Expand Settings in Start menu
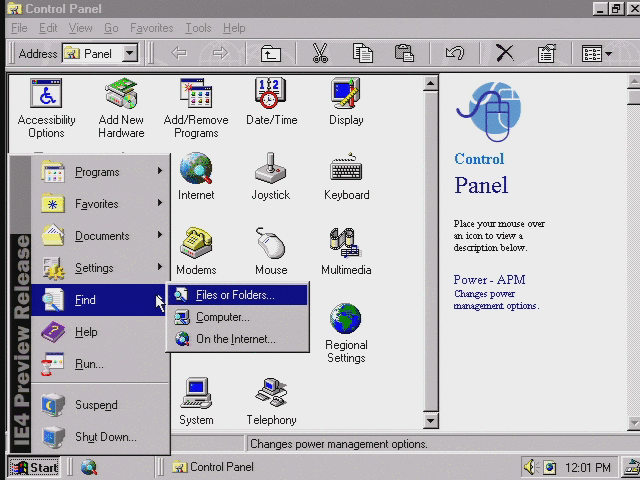The height and width of the screenshot is (480, 640). (100, 268)
